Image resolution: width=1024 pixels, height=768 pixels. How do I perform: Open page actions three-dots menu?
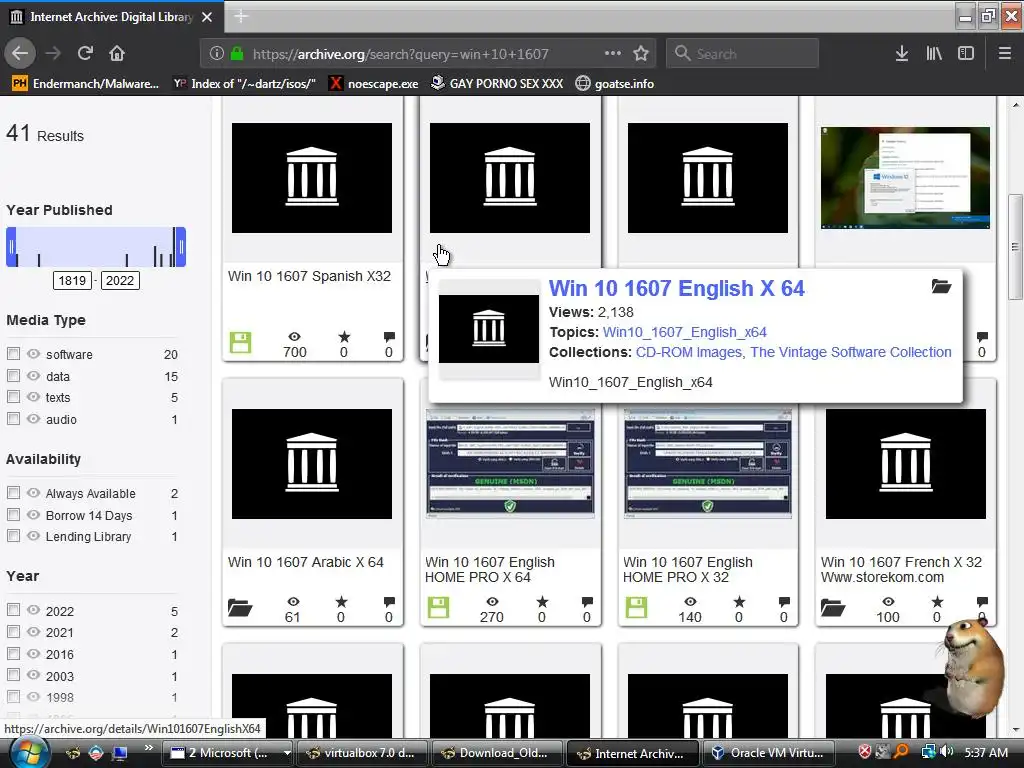(613, 53)
